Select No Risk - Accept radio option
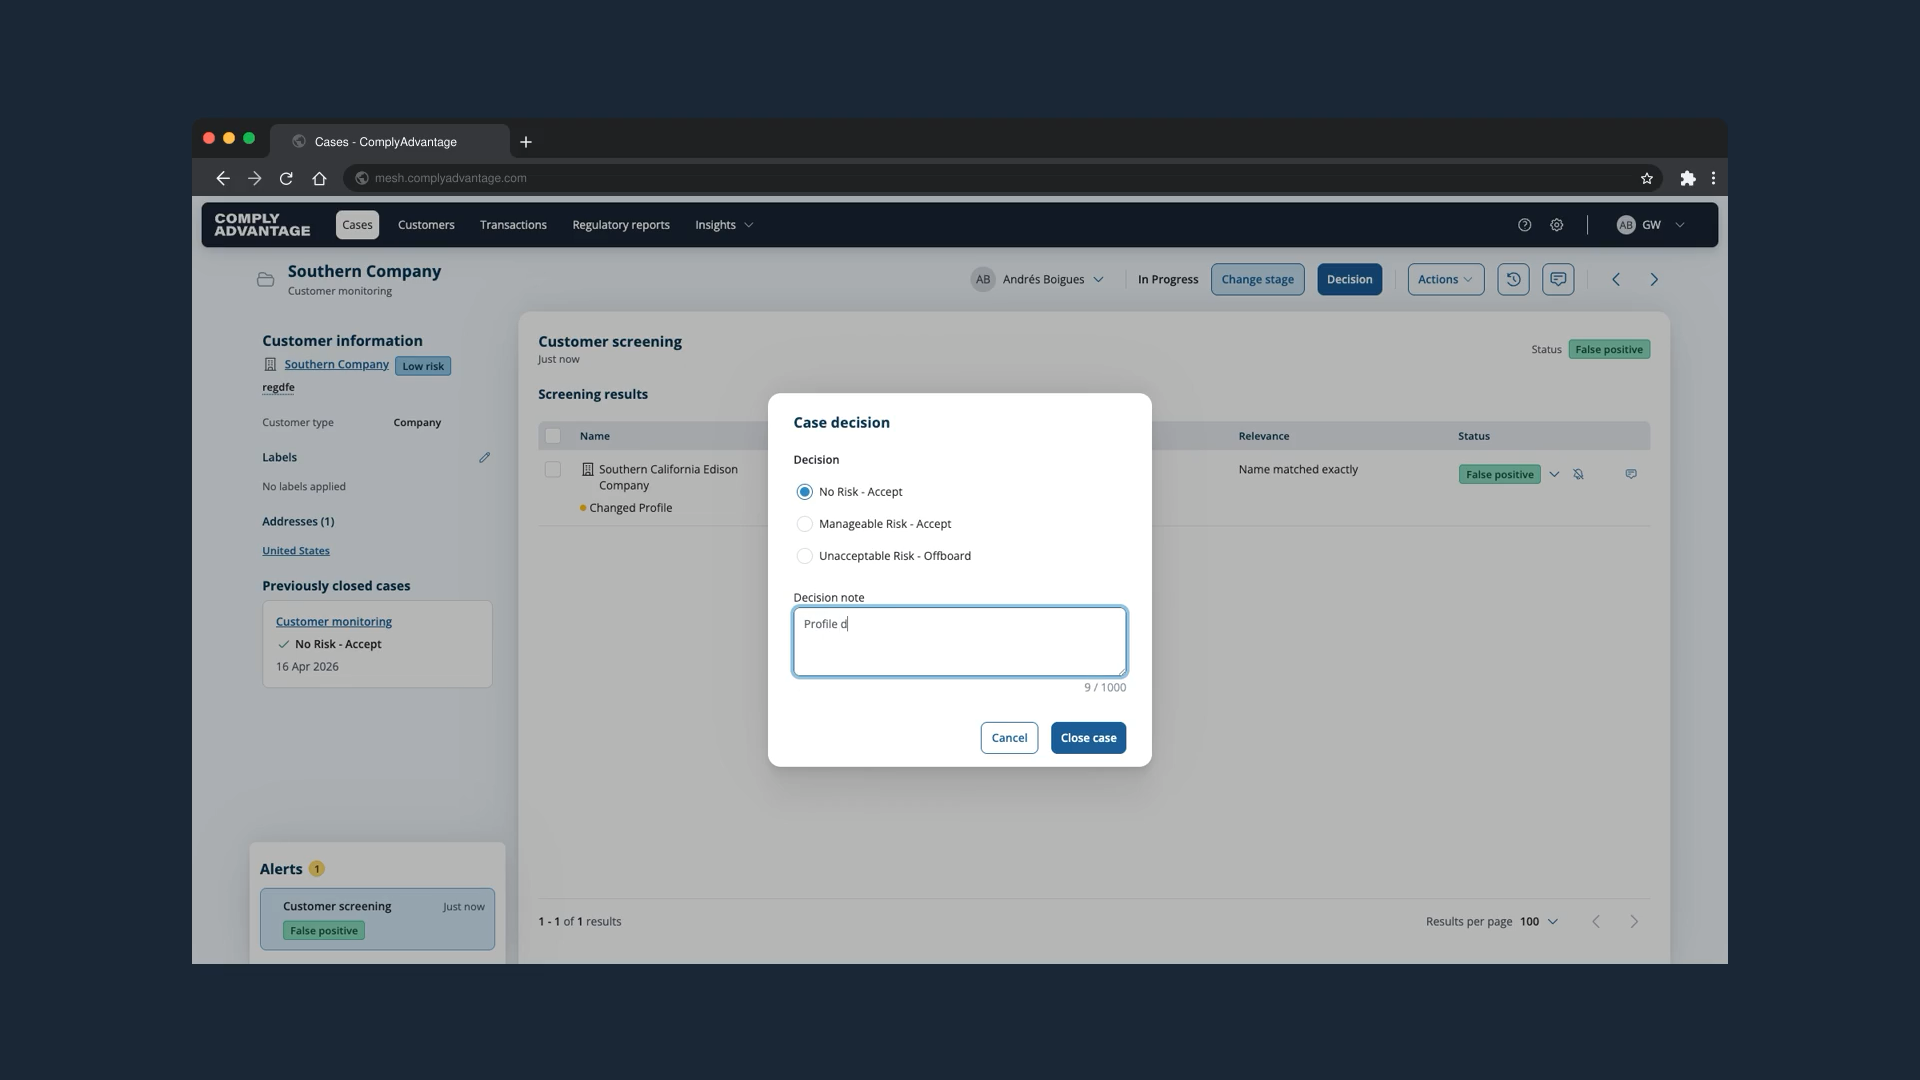 [804, 492]
